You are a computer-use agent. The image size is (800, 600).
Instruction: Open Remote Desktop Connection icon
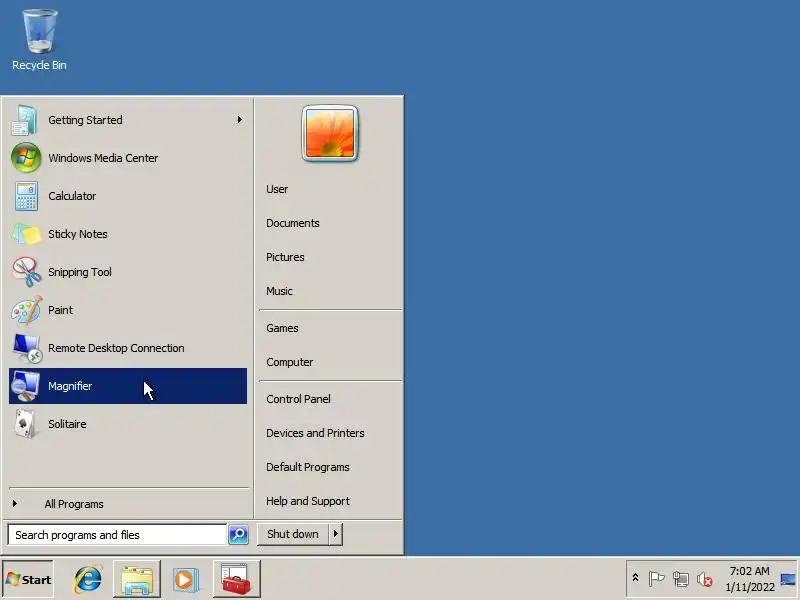tap(27, 348)
